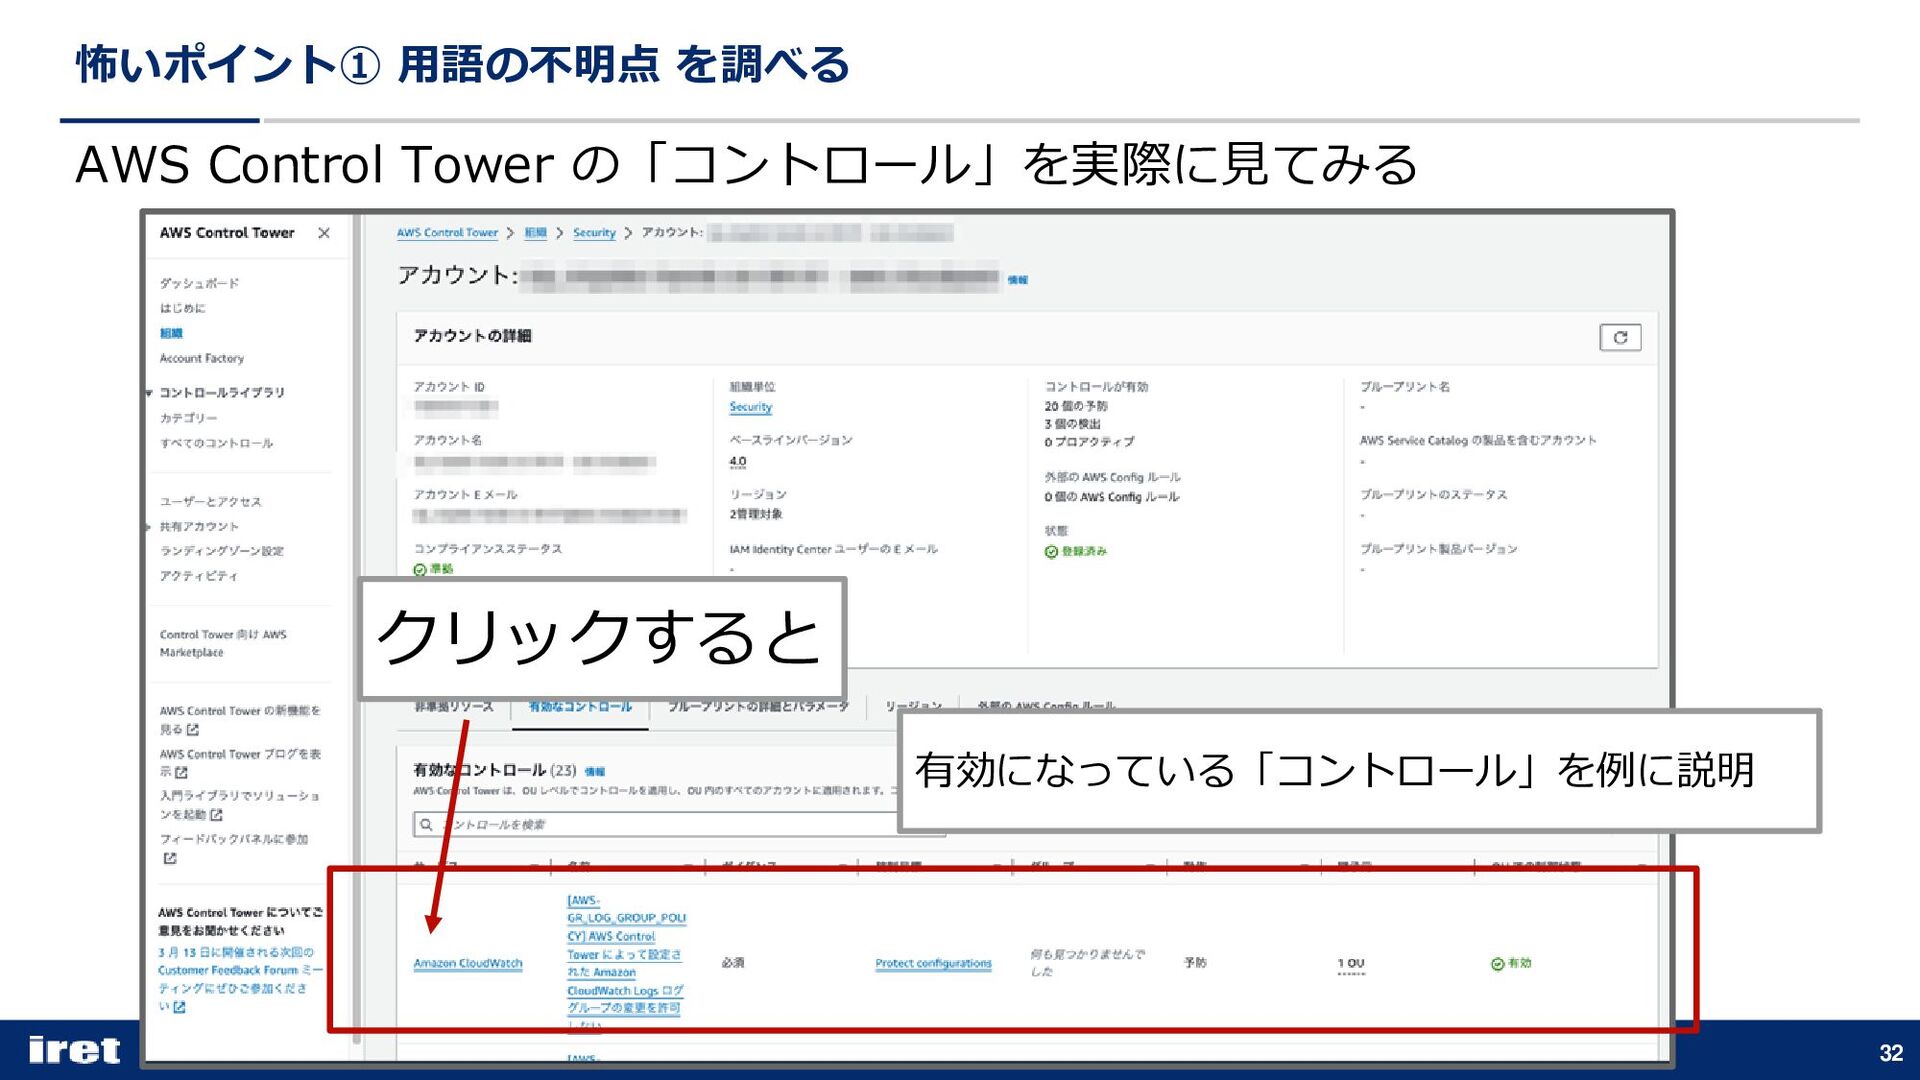The image size is (1920, 1080).
Task: Click the 0 個の AWS Config ルール text
Action: [x=1111, y=497]
